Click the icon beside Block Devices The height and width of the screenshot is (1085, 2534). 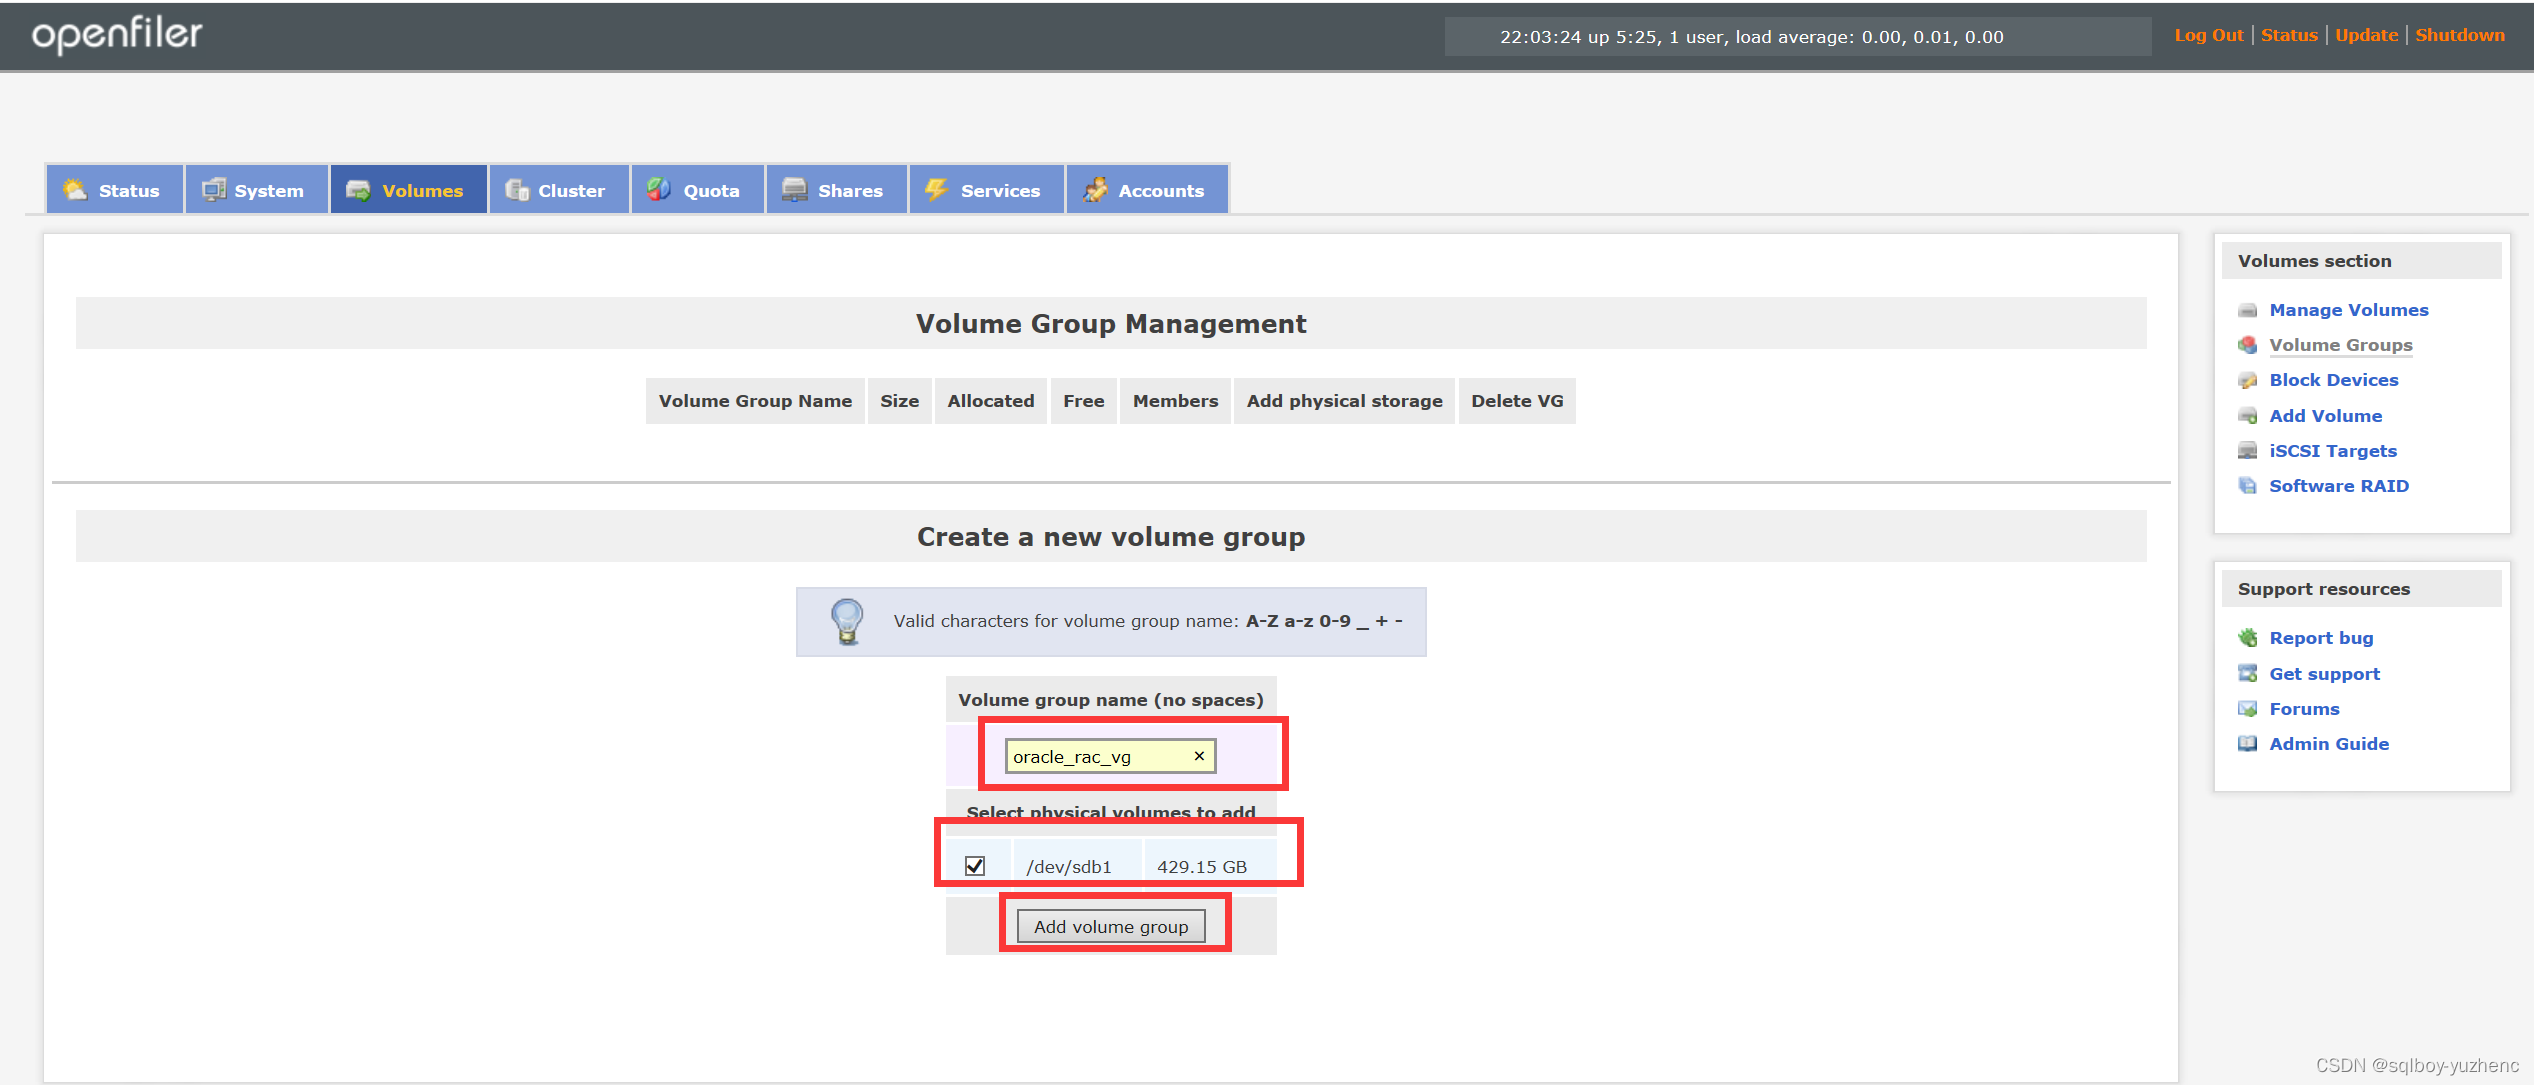click(2247, 380)
